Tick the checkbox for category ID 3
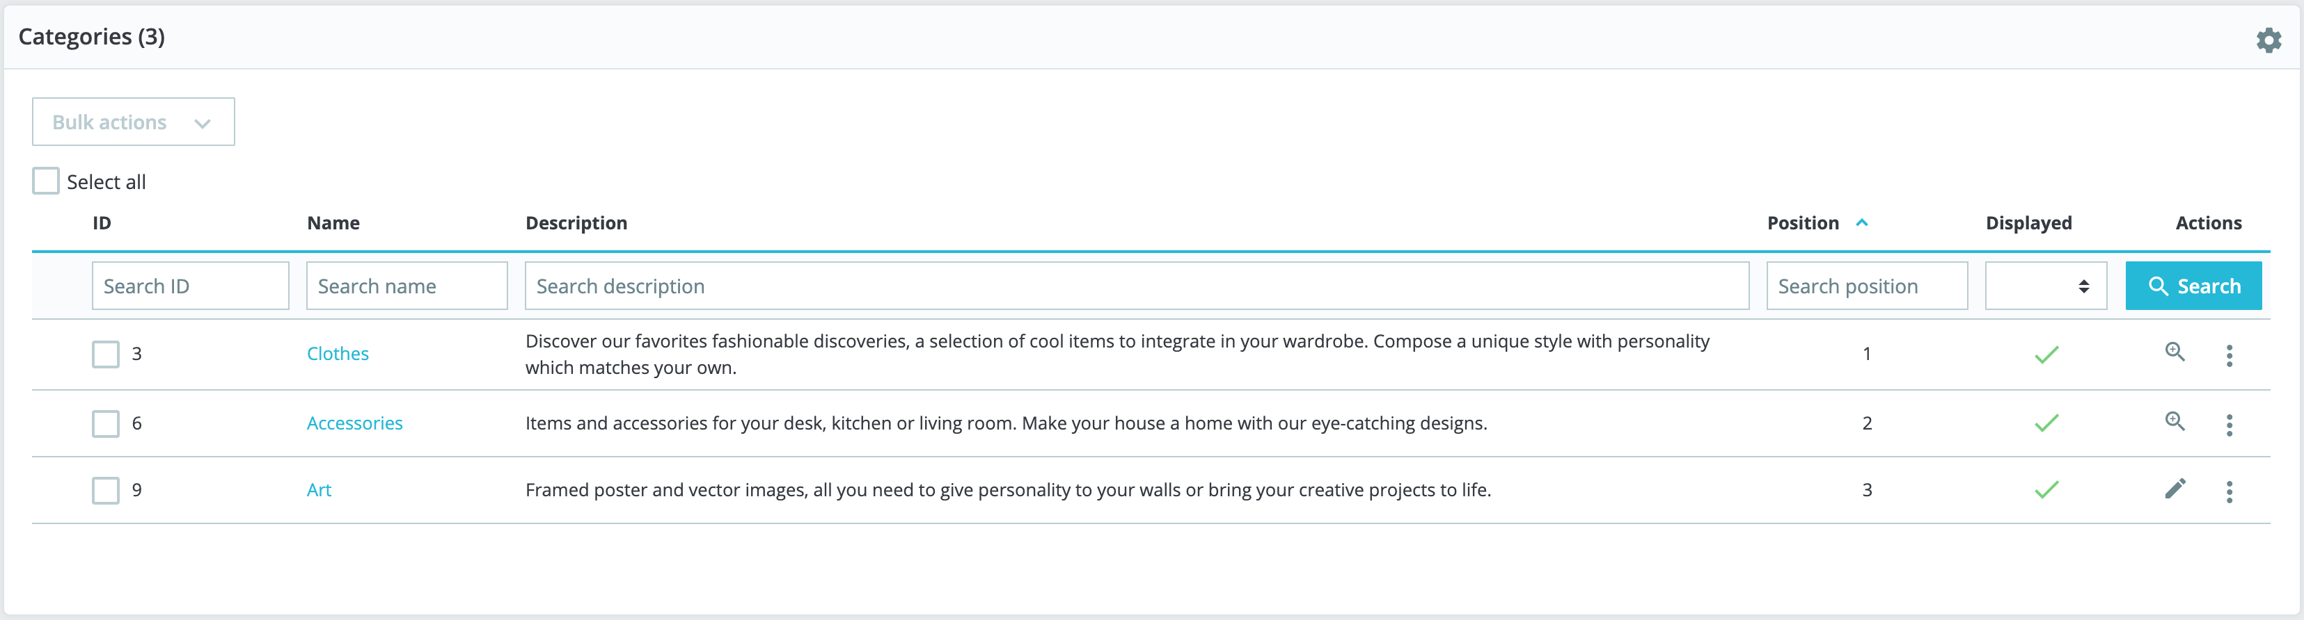Image resolution: width=2304 pixels, height=620 pixels. point(106,354)
